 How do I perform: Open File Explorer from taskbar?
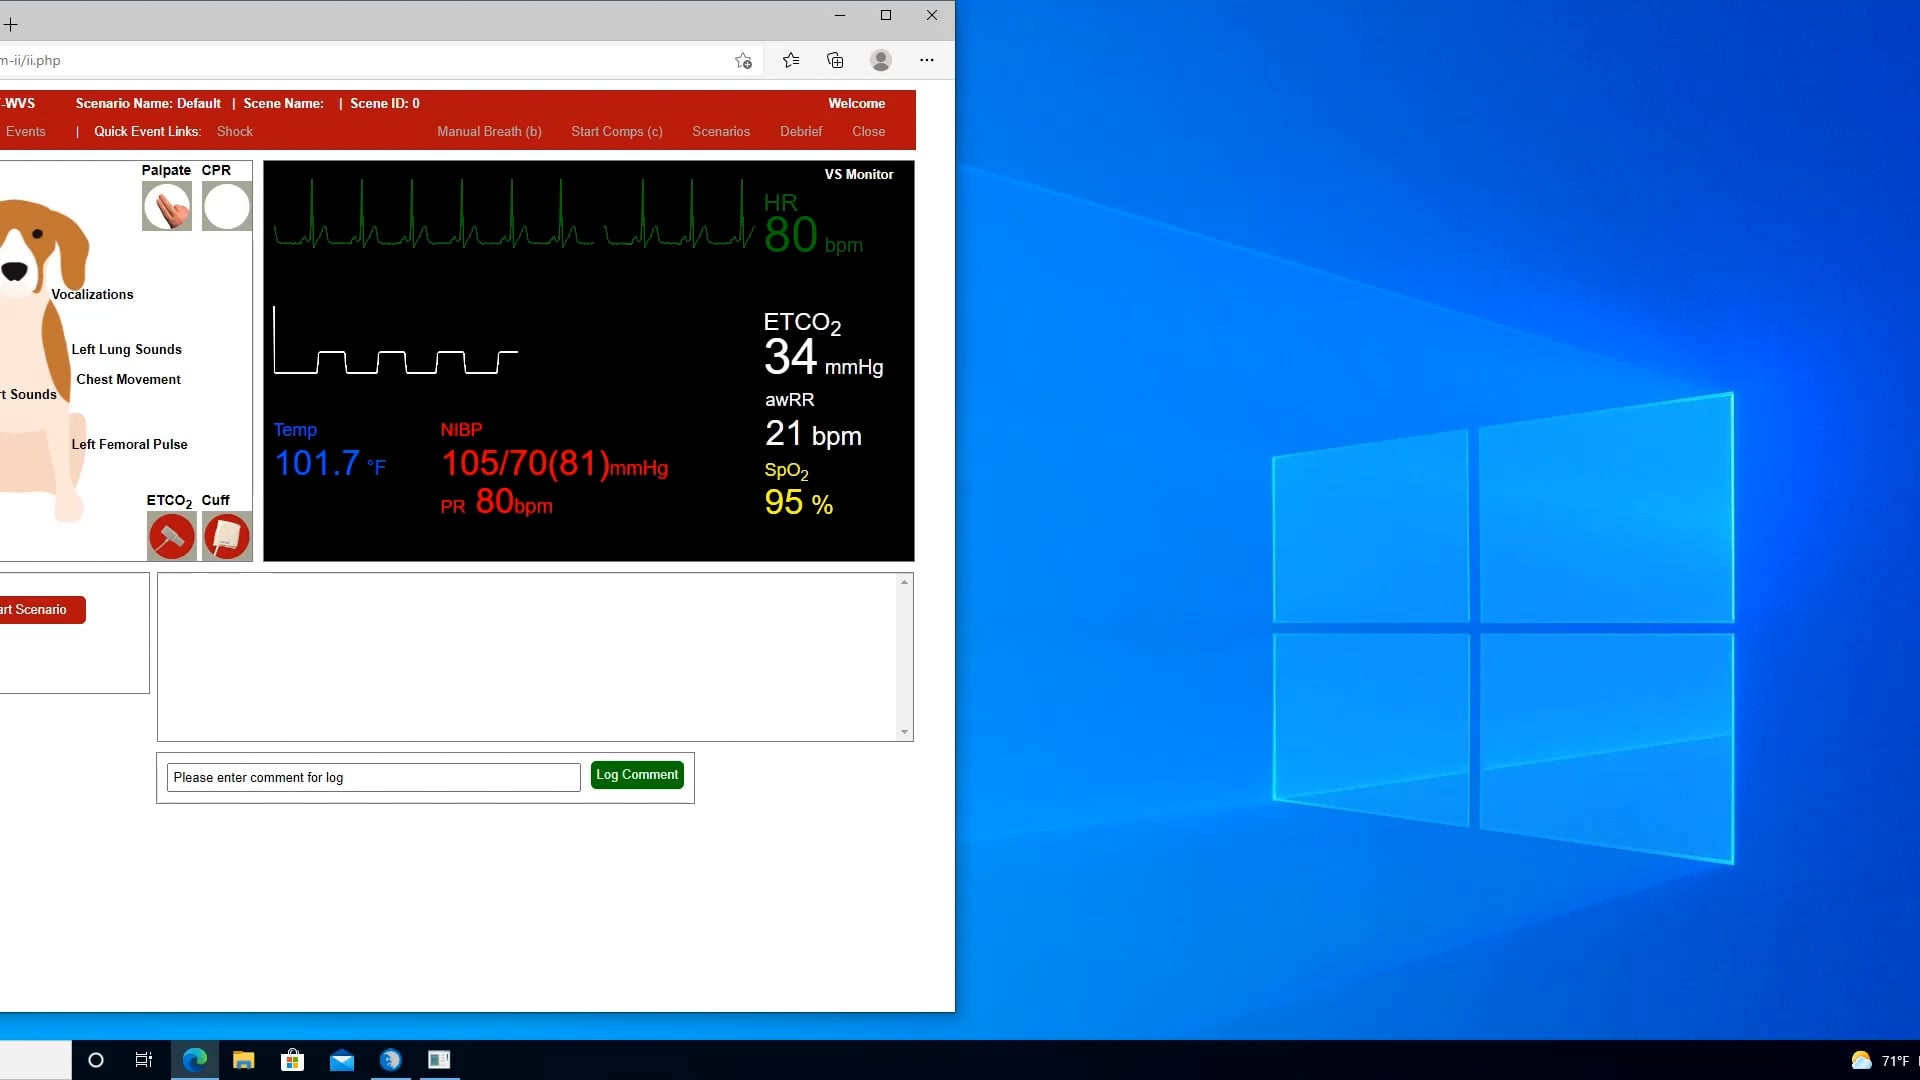click(x=243, y=1060)
